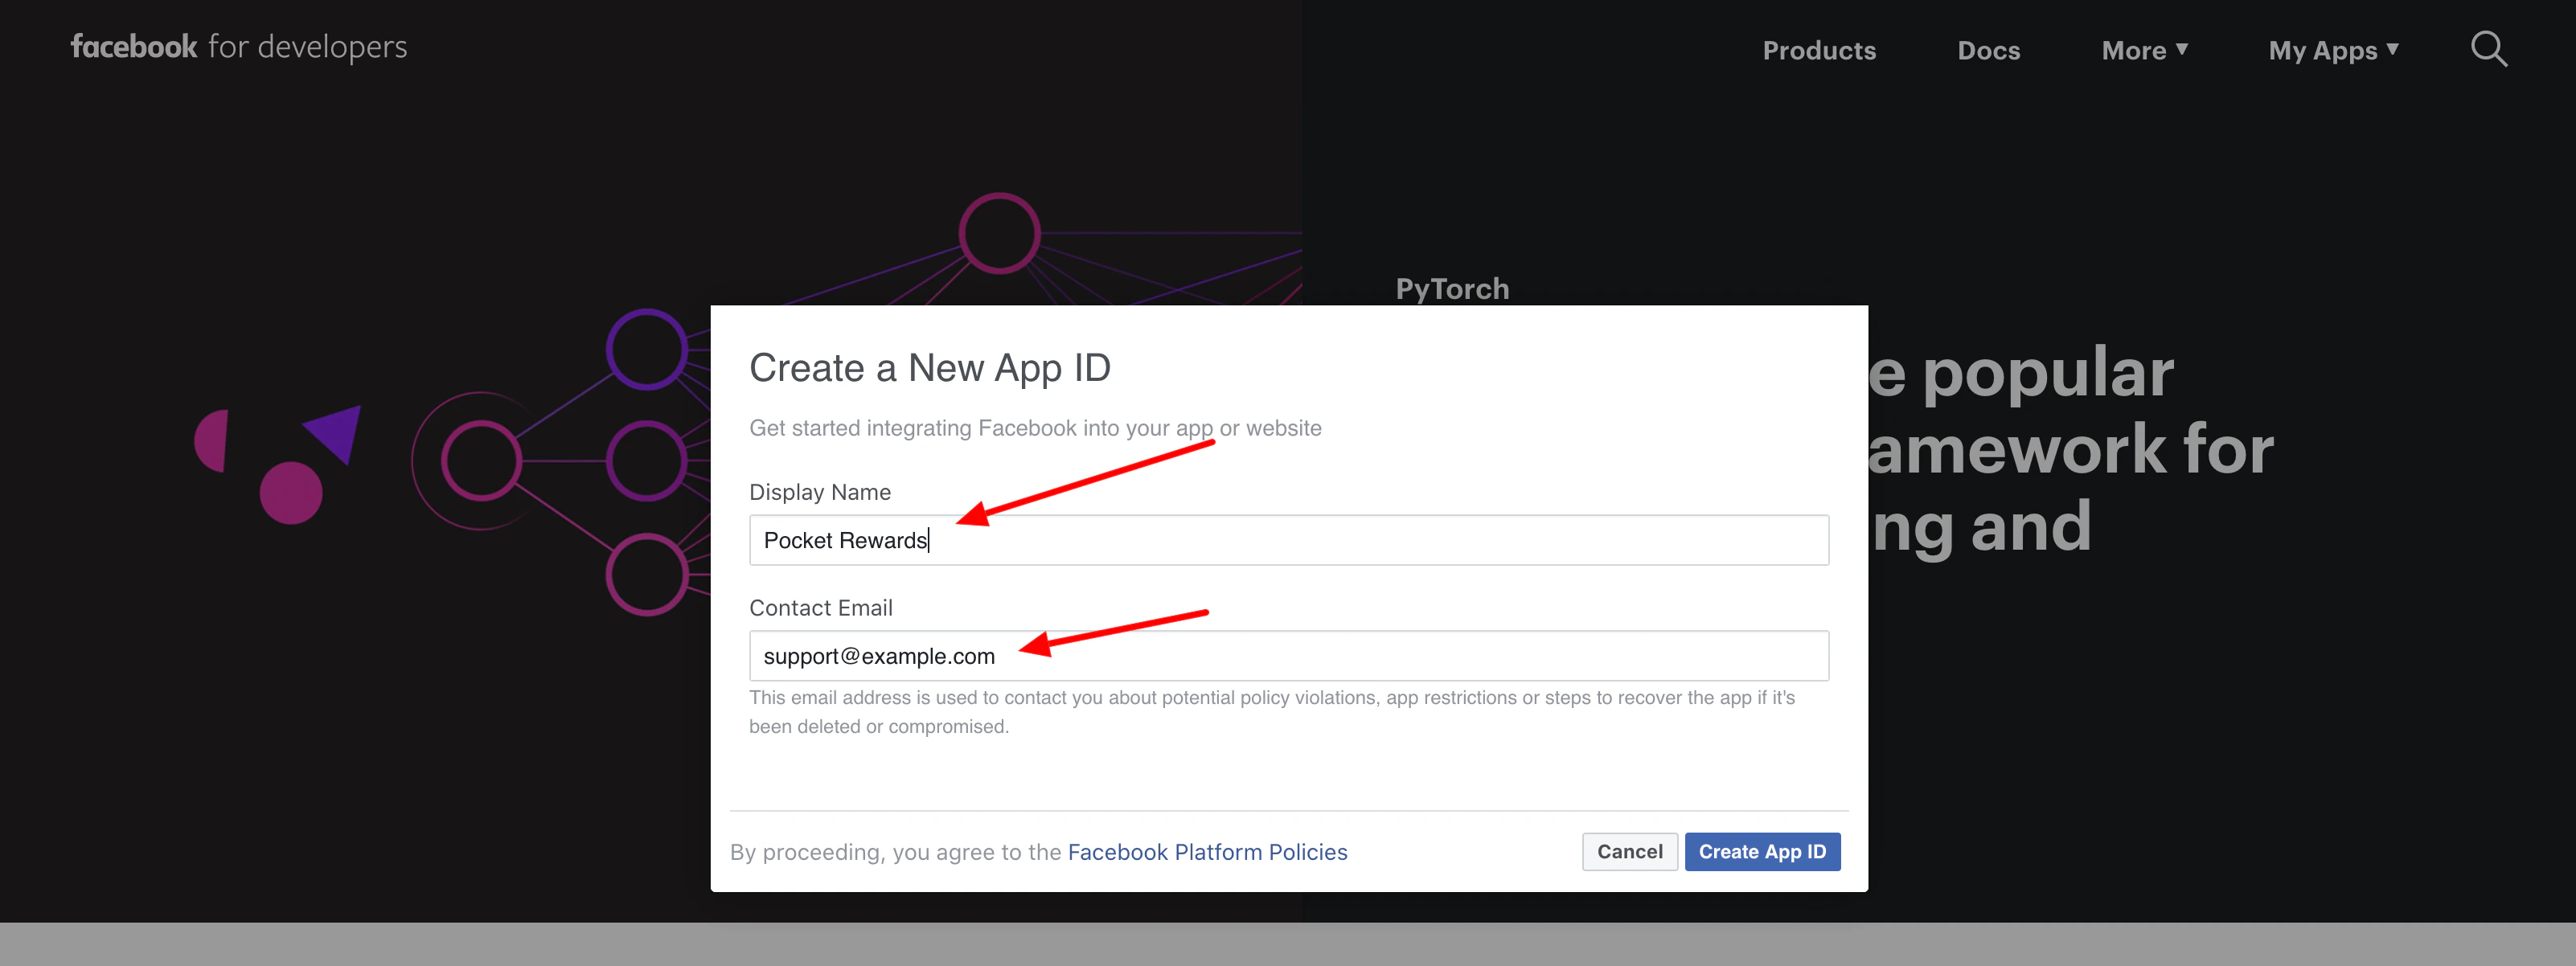Click the facebook for developers logo

pyautogui.click(x=239, y=47)
